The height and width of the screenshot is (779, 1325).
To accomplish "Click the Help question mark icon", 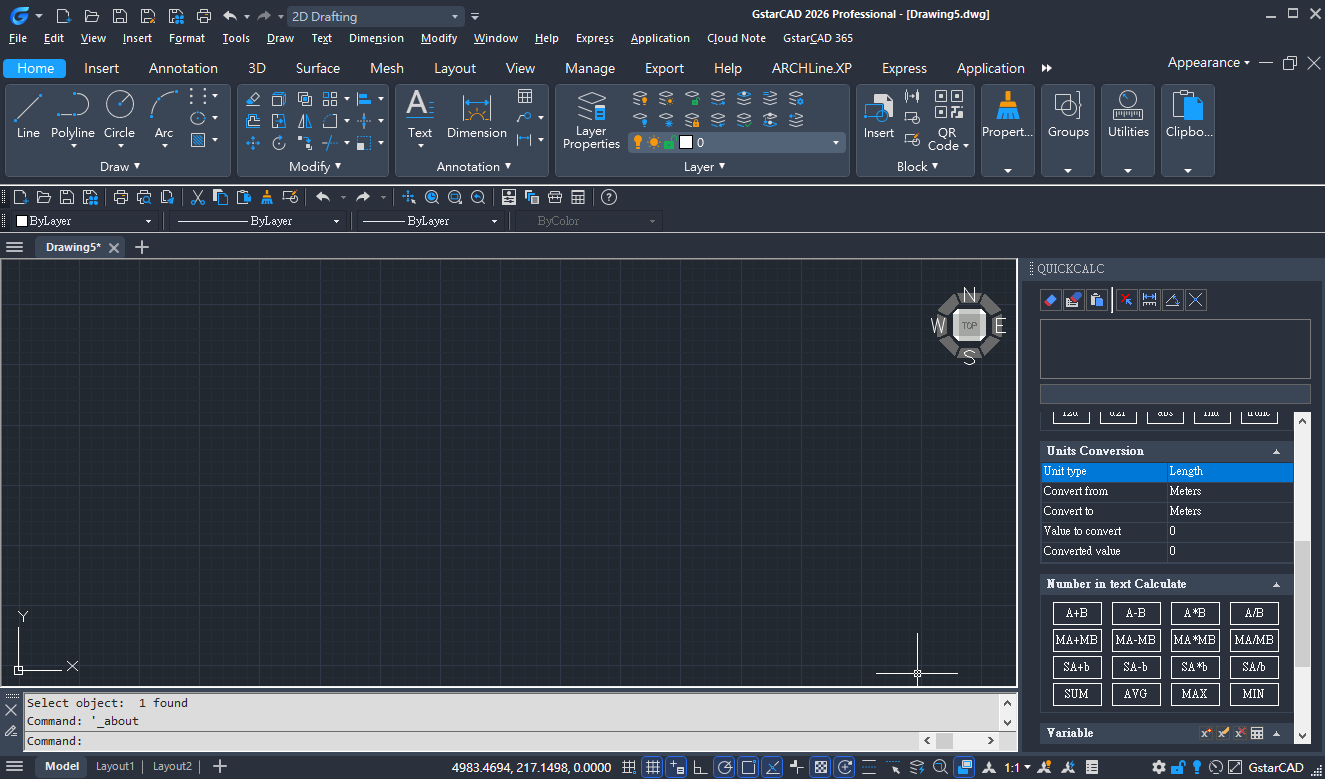I will tap(608, 197).
